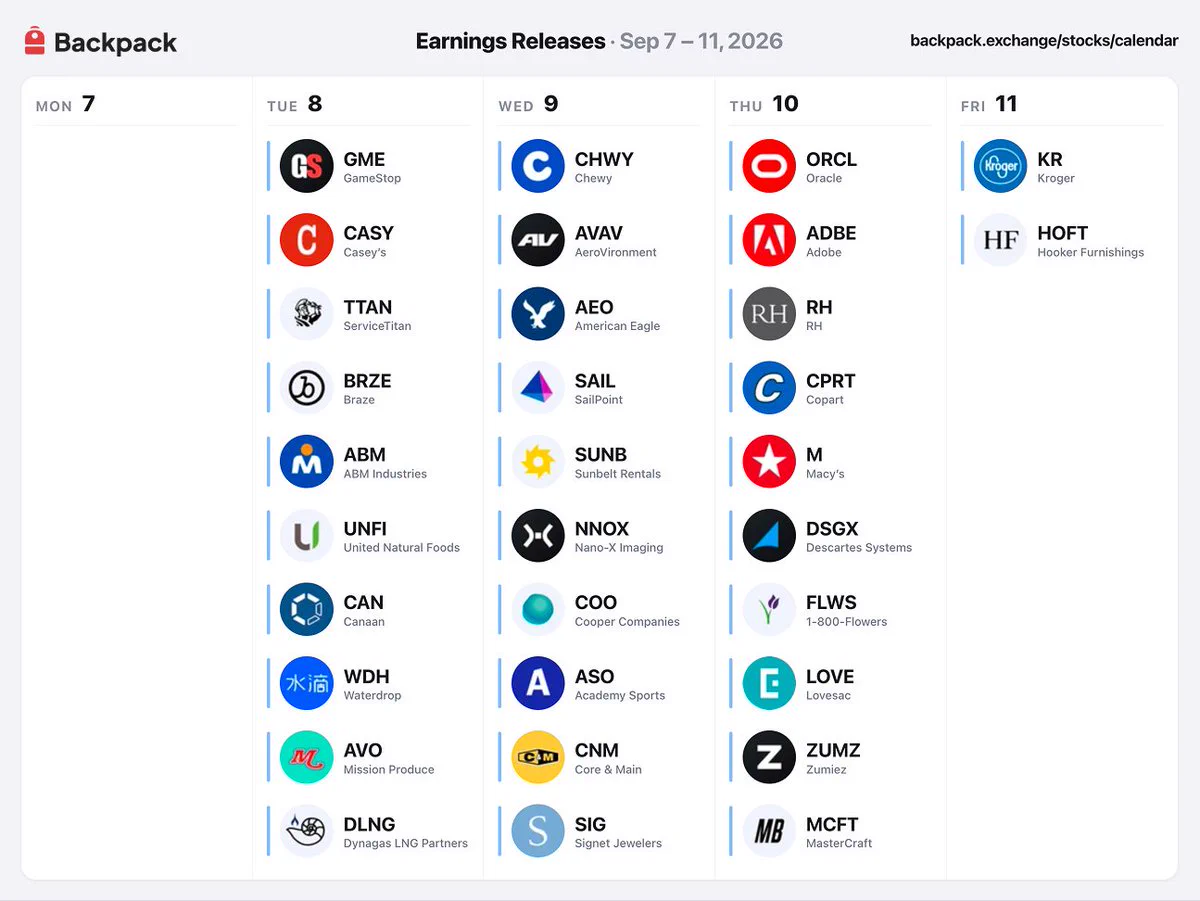The height and width of the screenshot is (901, 1200).
Task: Click the United Natural Foods logo
Action: tap(306, 536)
